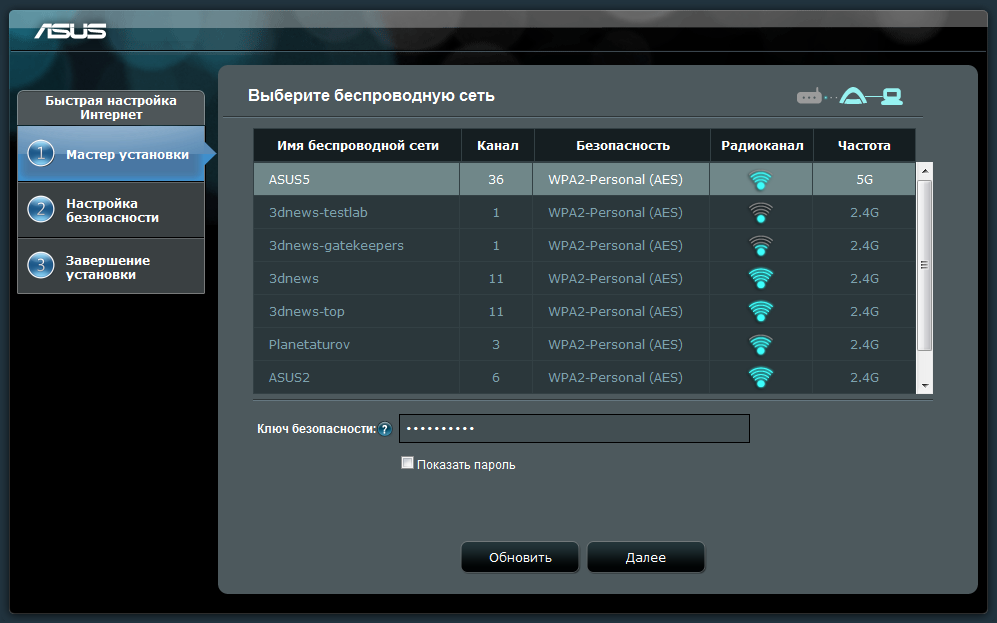Click the Канал column header
Screen dimensions: 997x623
[498, 146]
